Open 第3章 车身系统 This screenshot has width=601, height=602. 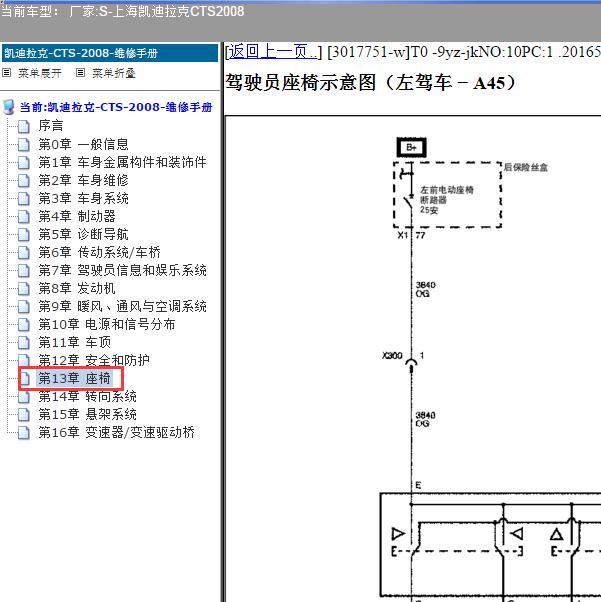pos(83,198)
